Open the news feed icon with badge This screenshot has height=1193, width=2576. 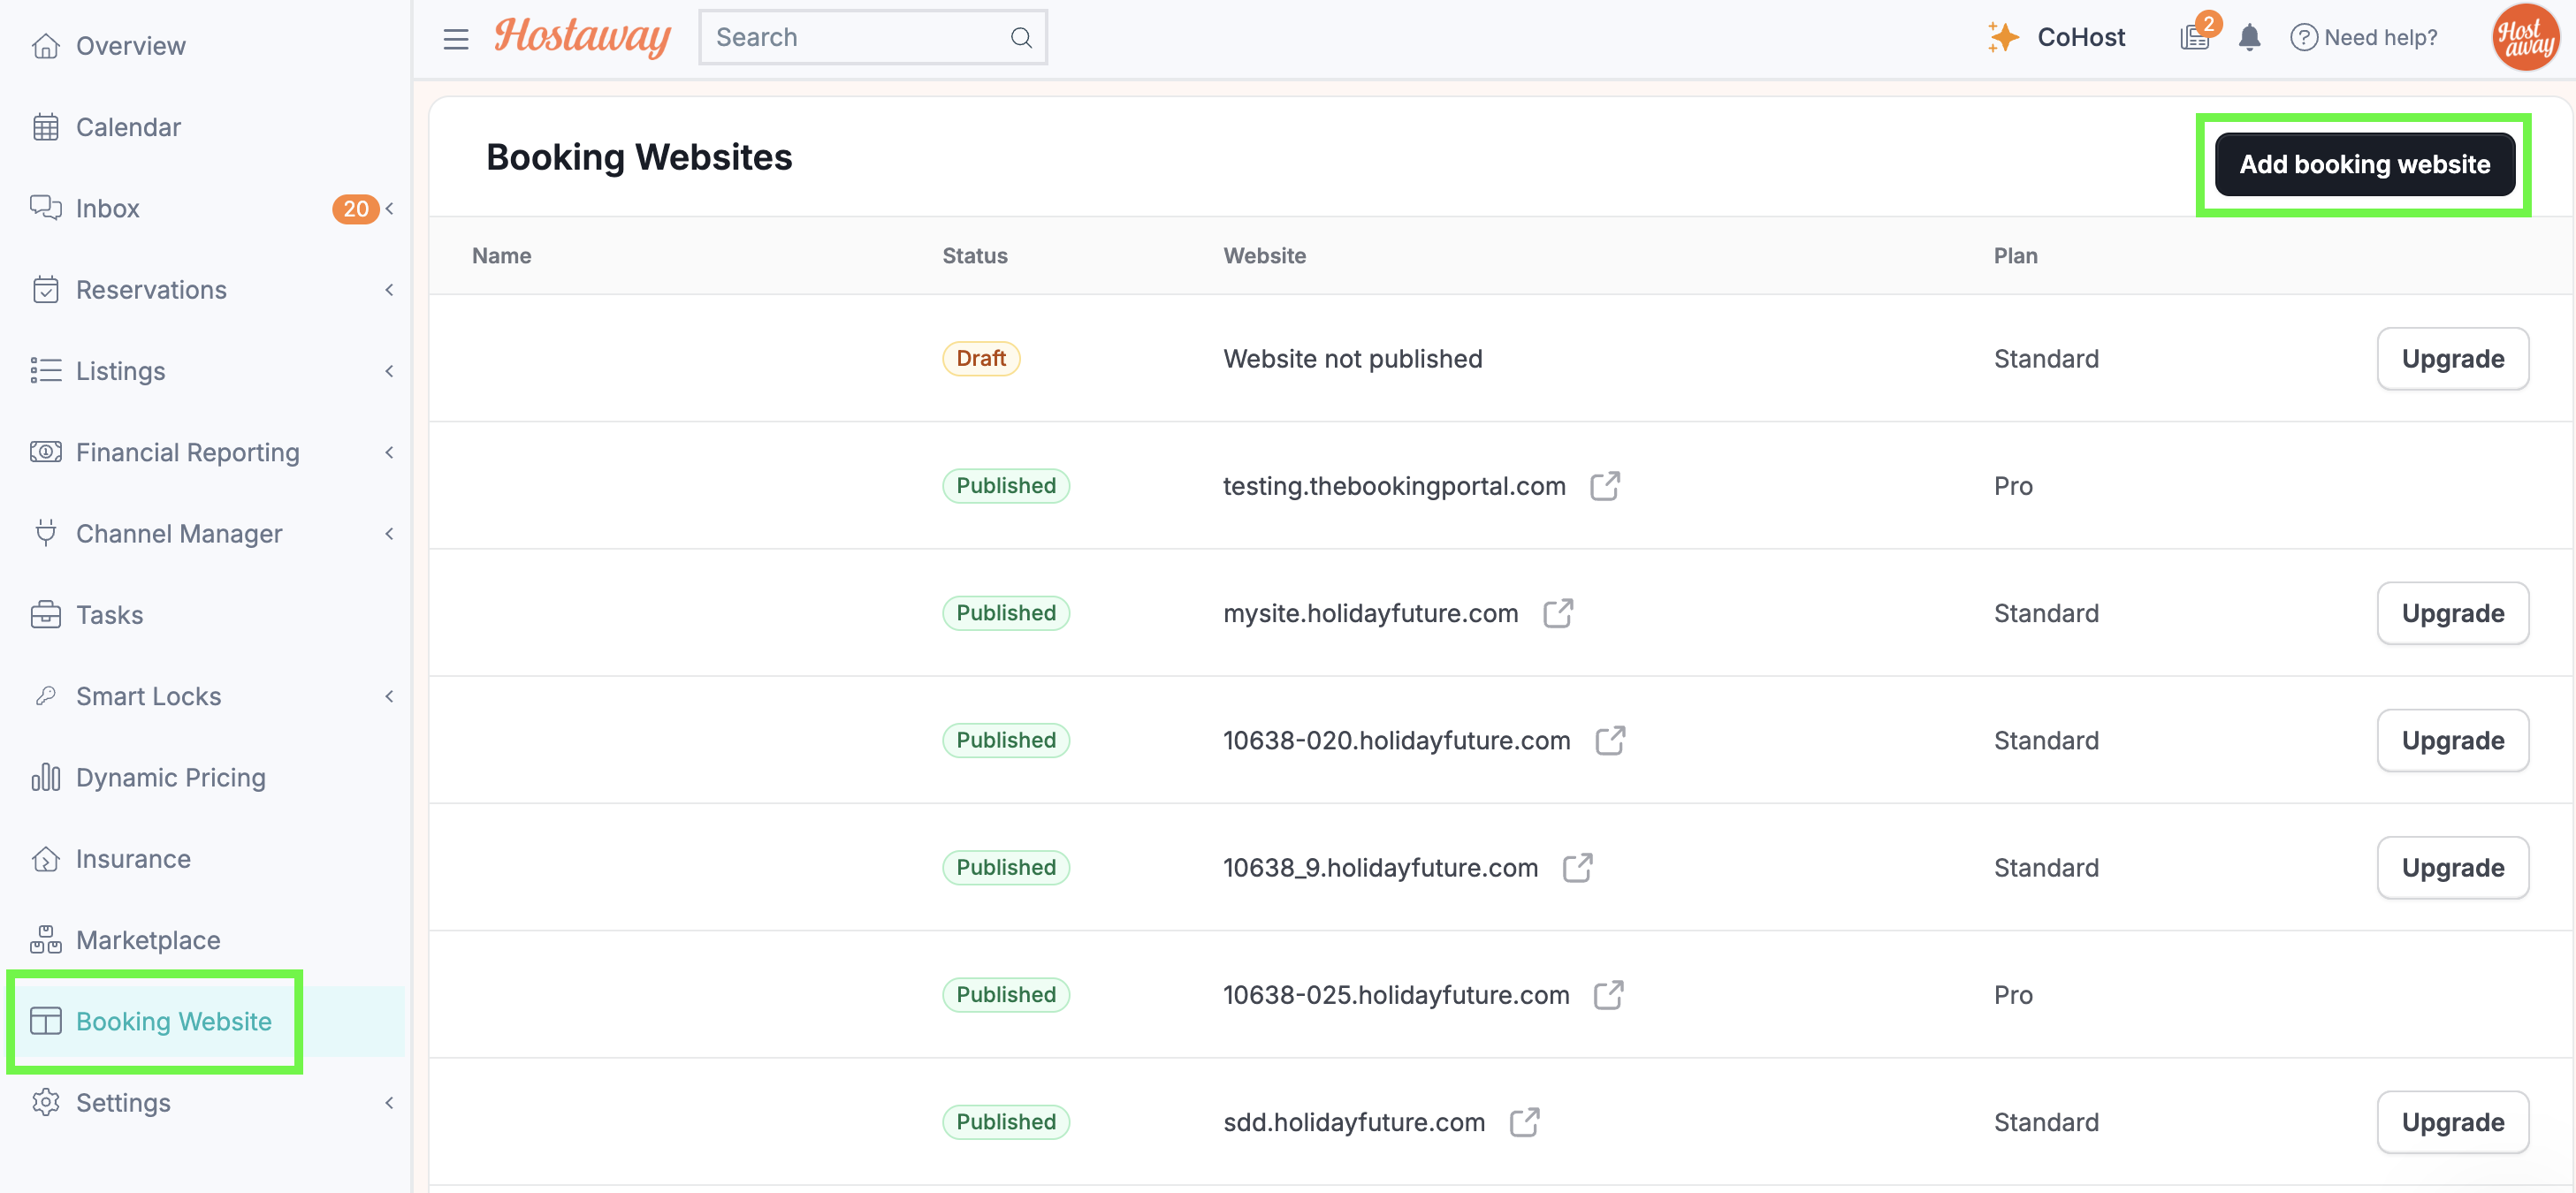[2196, 36]
